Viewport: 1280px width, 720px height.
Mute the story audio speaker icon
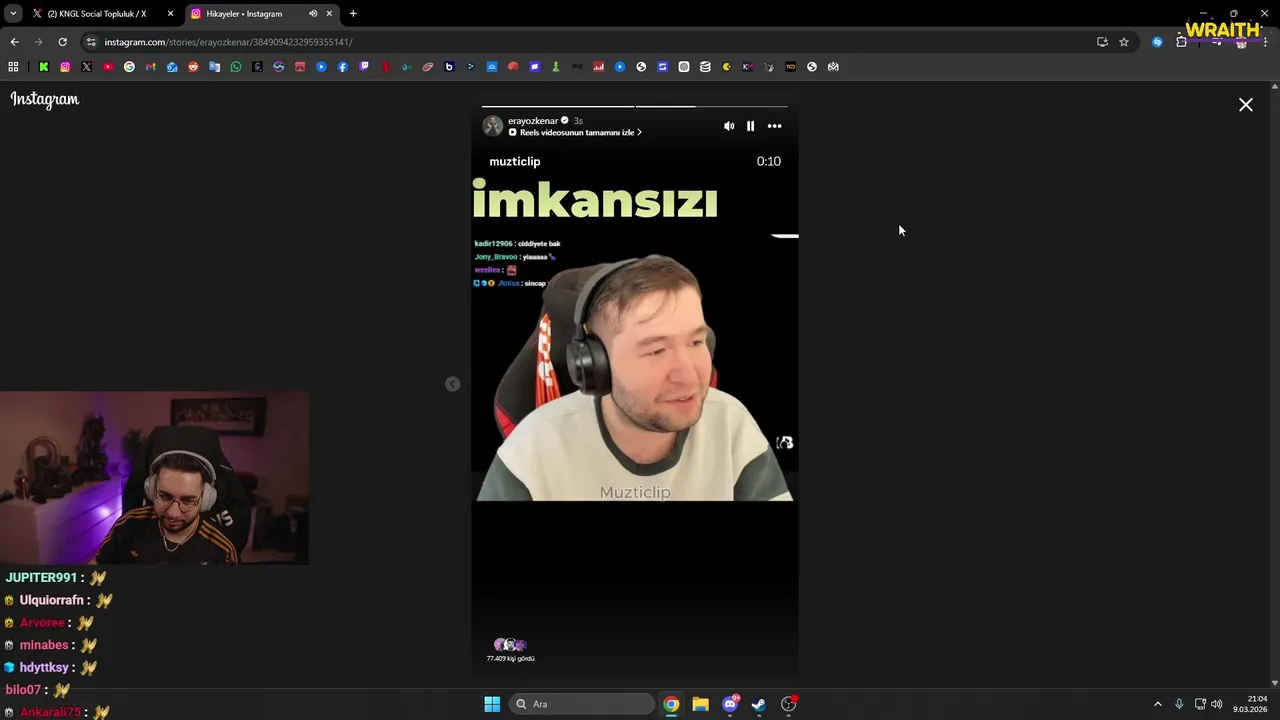[729, 126]
